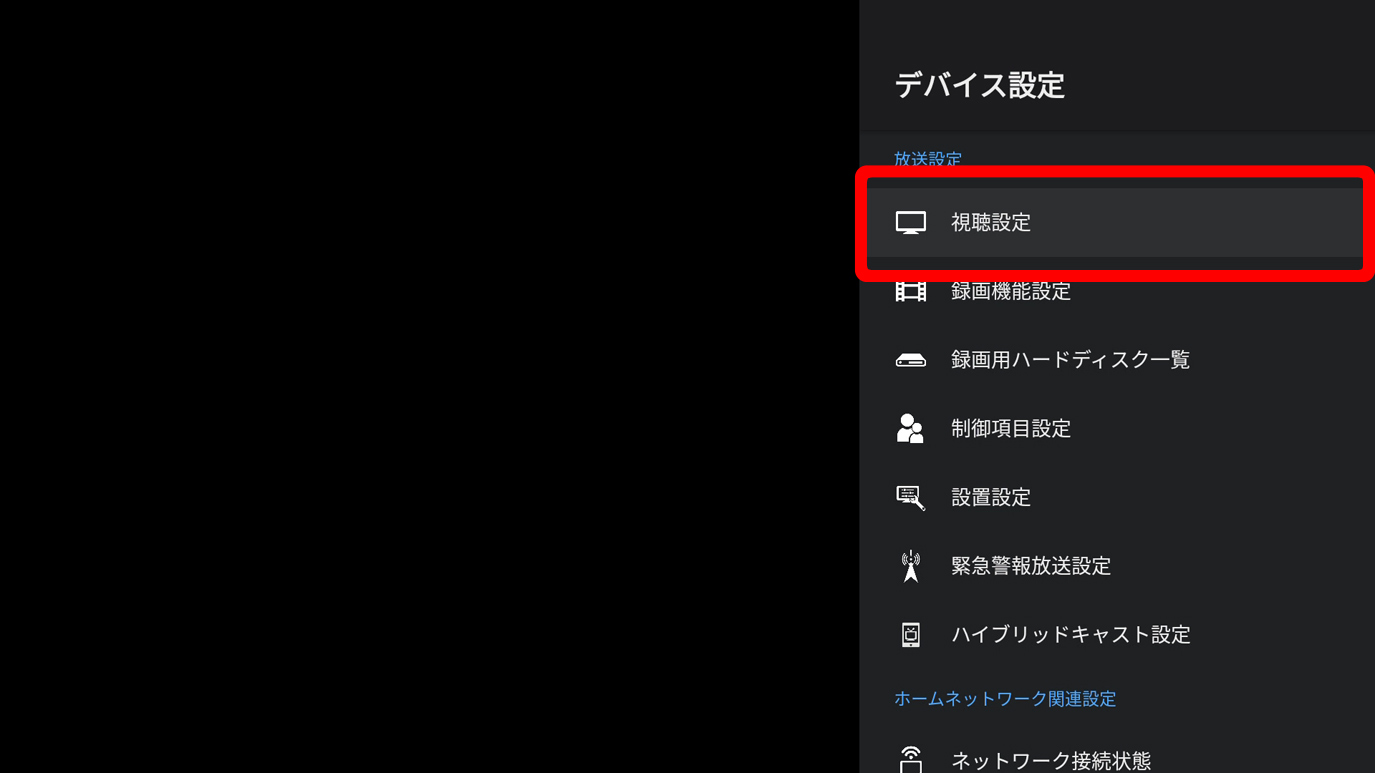Open 視聴設定 menu item
The width and height of the screenshot is (1375, 773).
(1117, 223)
